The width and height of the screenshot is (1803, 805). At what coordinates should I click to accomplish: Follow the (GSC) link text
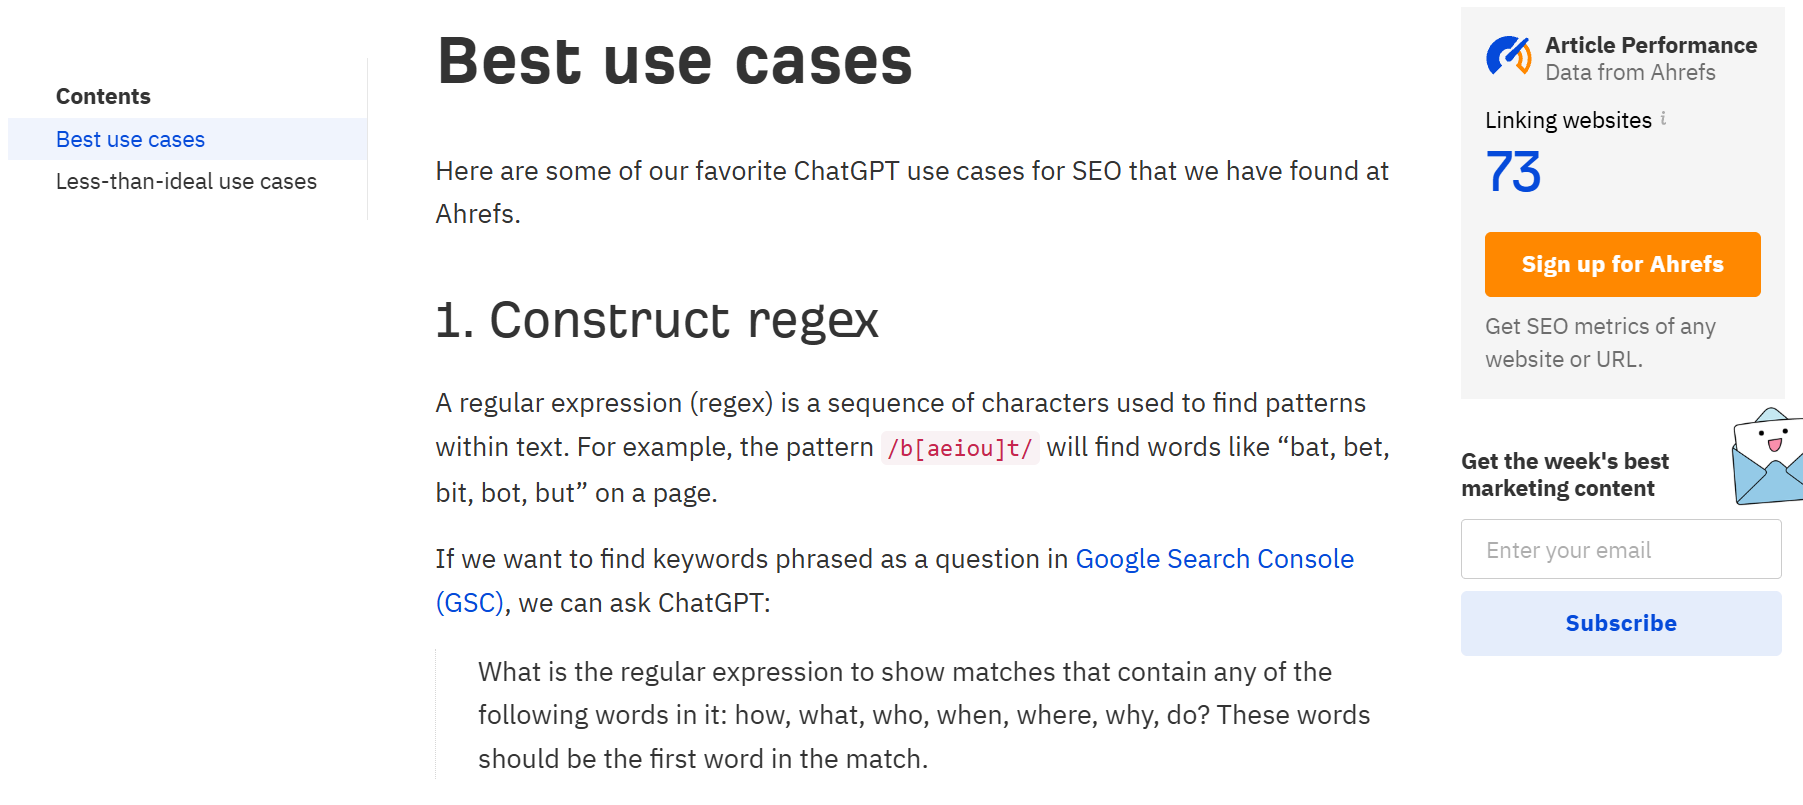click(469, 603)
